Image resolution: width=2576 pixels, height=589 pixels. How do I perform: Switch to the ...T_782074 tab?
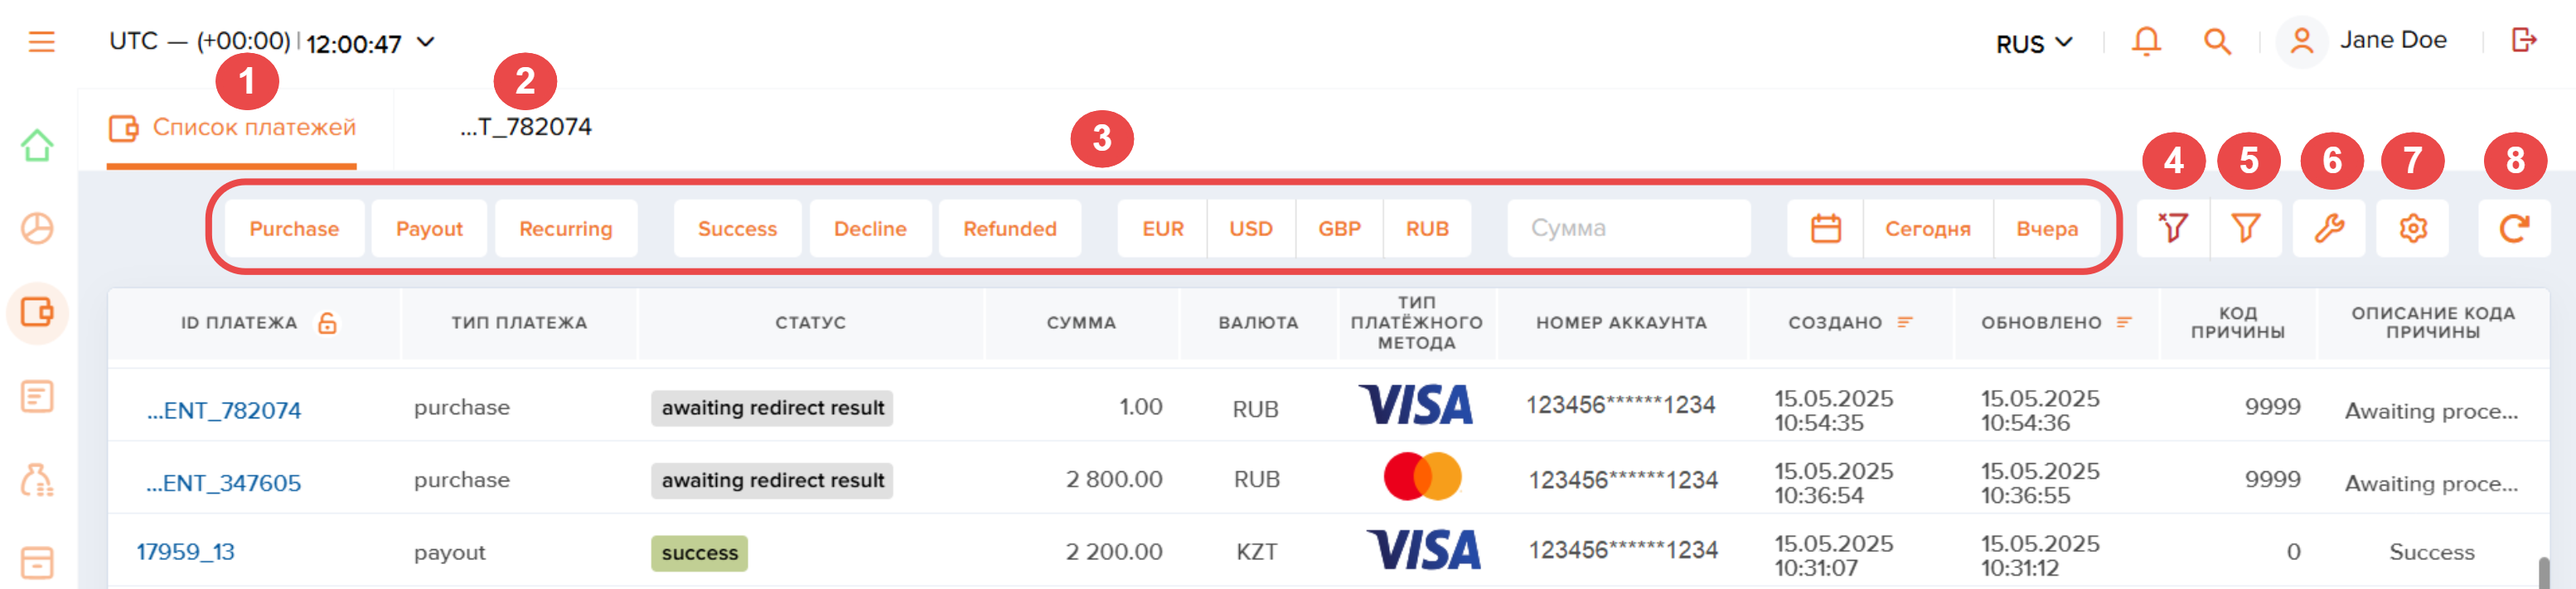526,127
